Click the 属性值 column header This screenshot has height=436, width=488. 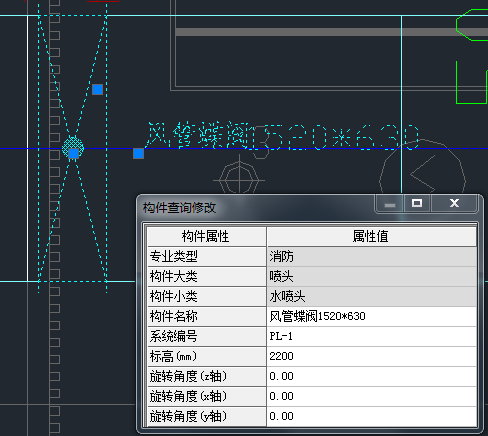[371, 236]
